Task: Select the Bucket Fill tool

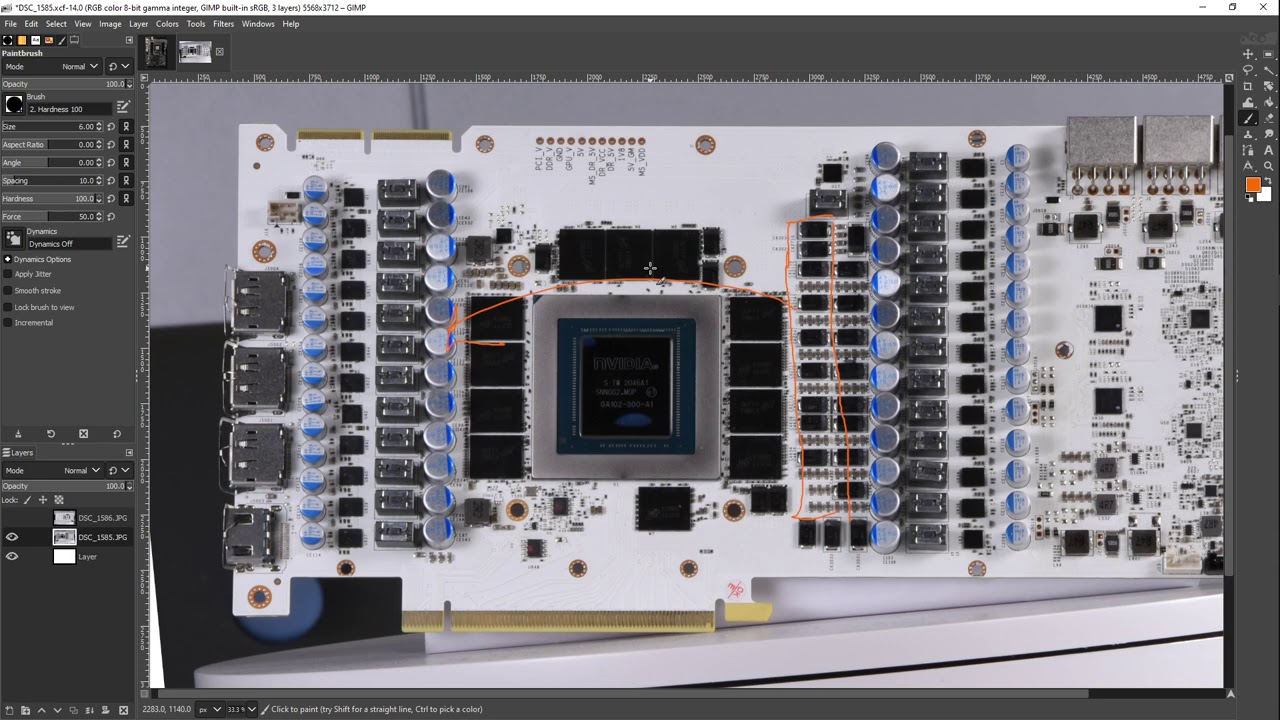Action: pos(1269,102)
